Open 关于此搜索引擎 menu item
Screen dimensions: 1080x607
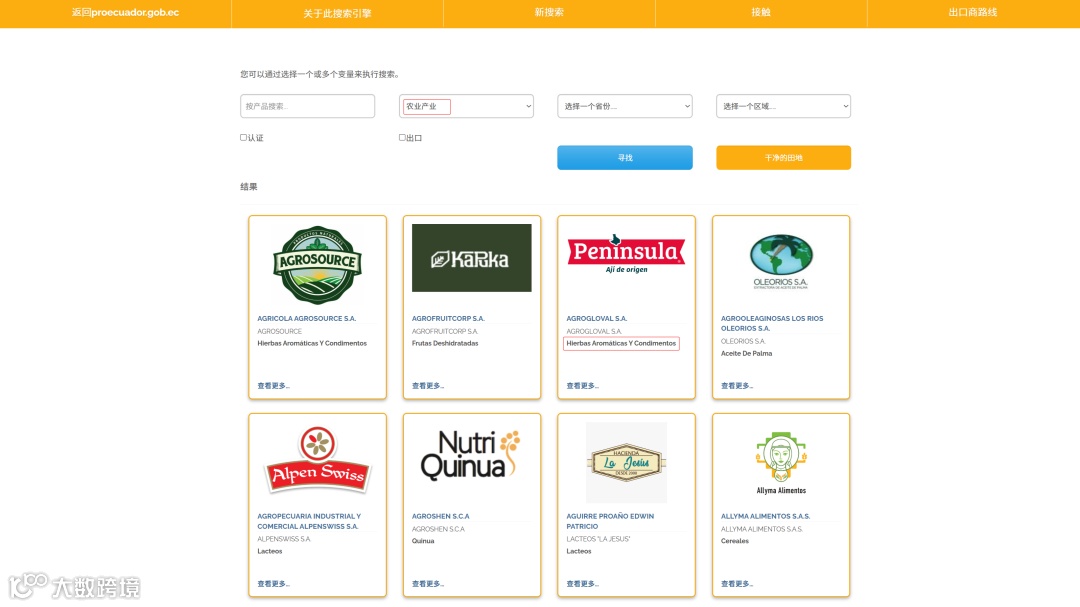[338, 13]
